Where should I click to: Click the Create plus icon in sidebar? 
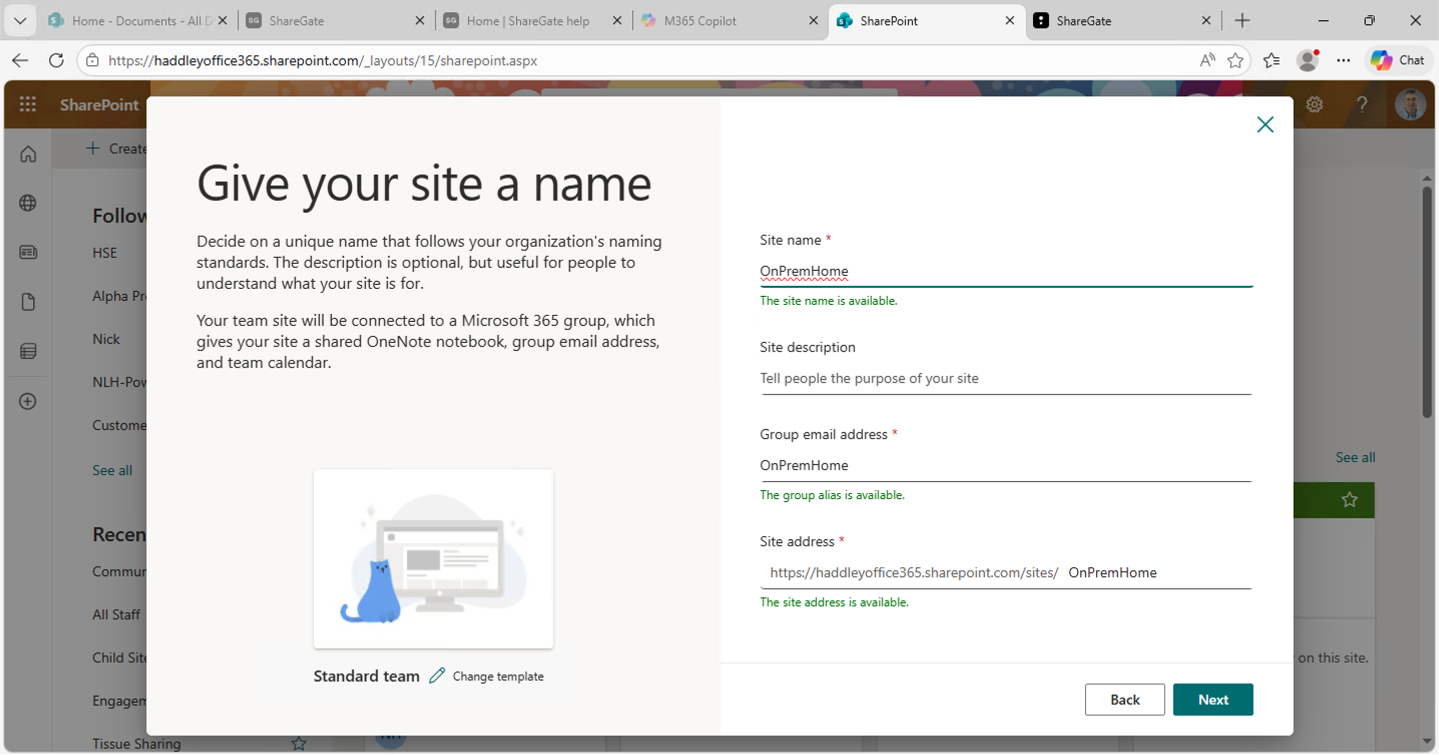click(28, 401)
